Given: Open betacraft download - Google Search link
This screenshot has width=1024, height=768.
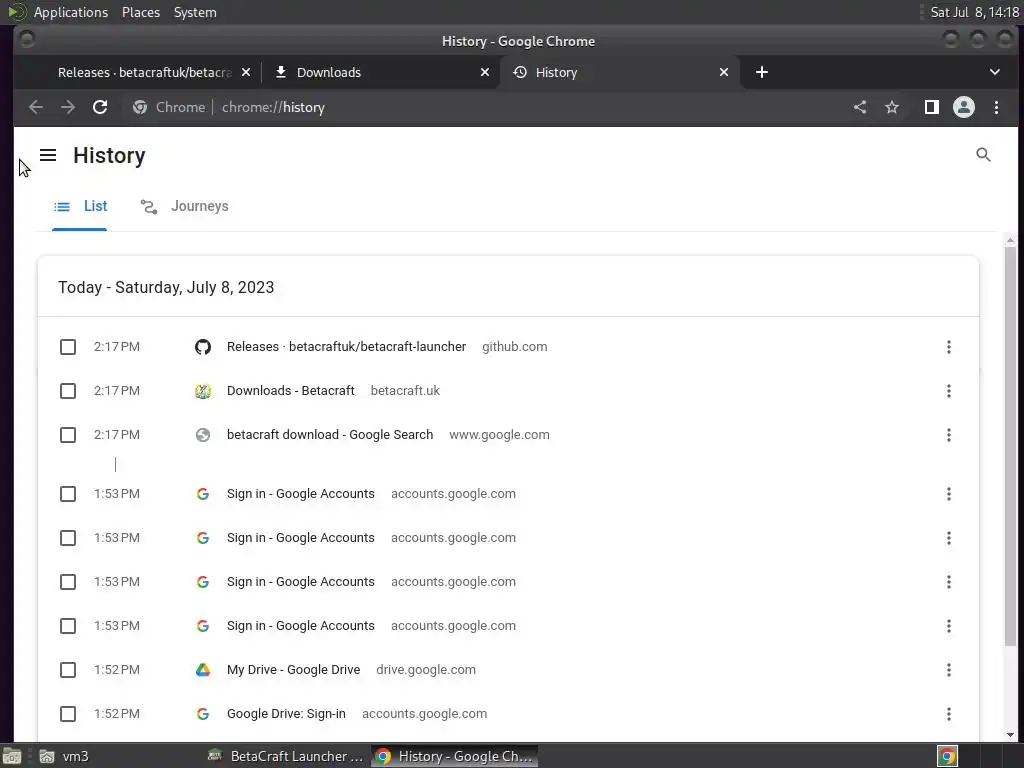Looking at the screenshot, I should point(330,435).
